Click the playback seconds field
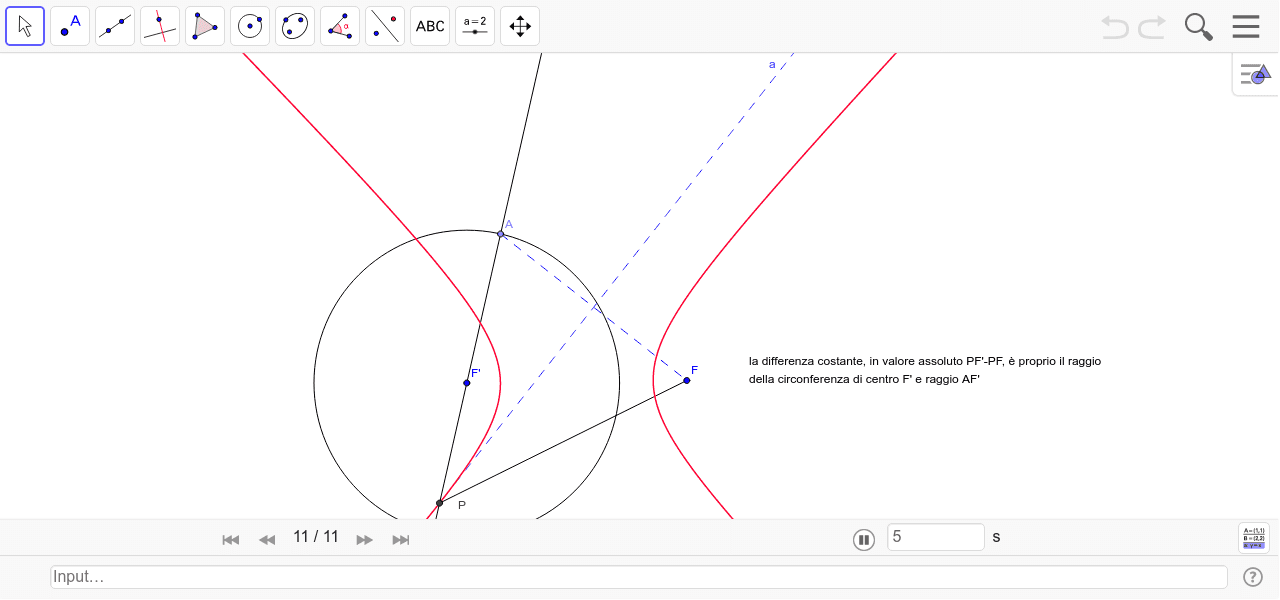 coord(936,537)
